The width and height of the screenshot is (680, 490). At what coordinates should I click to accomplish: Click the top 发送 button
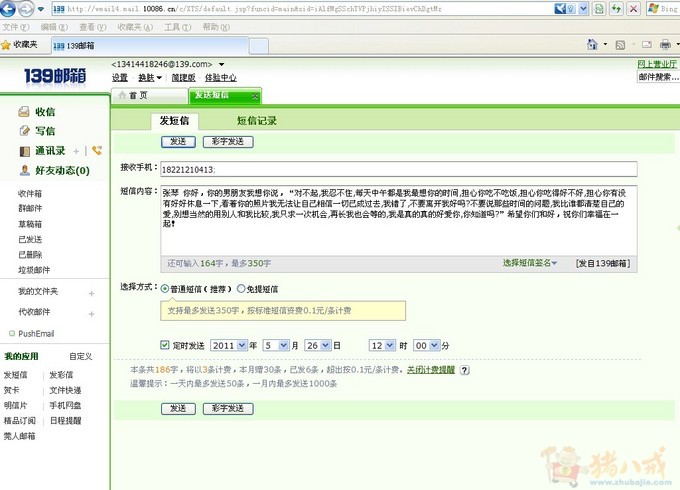tap(178, 142)
